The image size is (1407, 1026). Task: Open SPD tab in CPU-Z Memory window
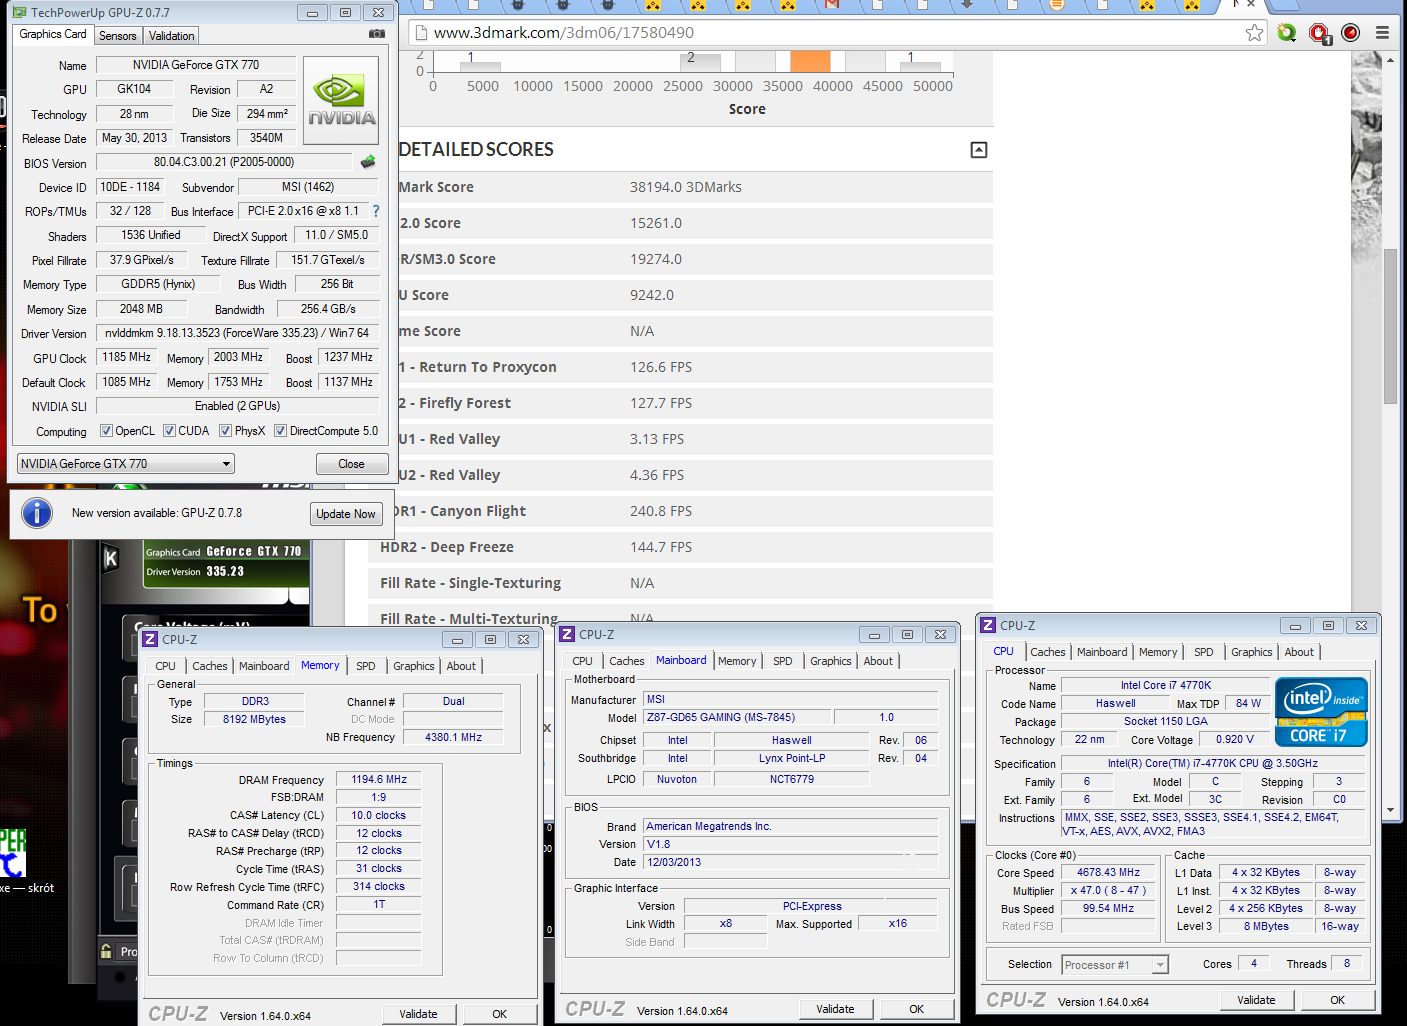(366, 666)
